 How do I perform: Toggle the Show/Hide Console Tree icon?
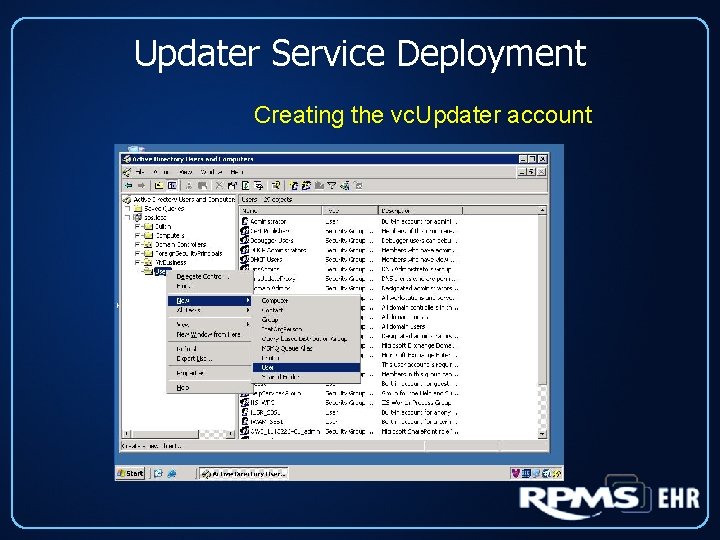point(172,186)
